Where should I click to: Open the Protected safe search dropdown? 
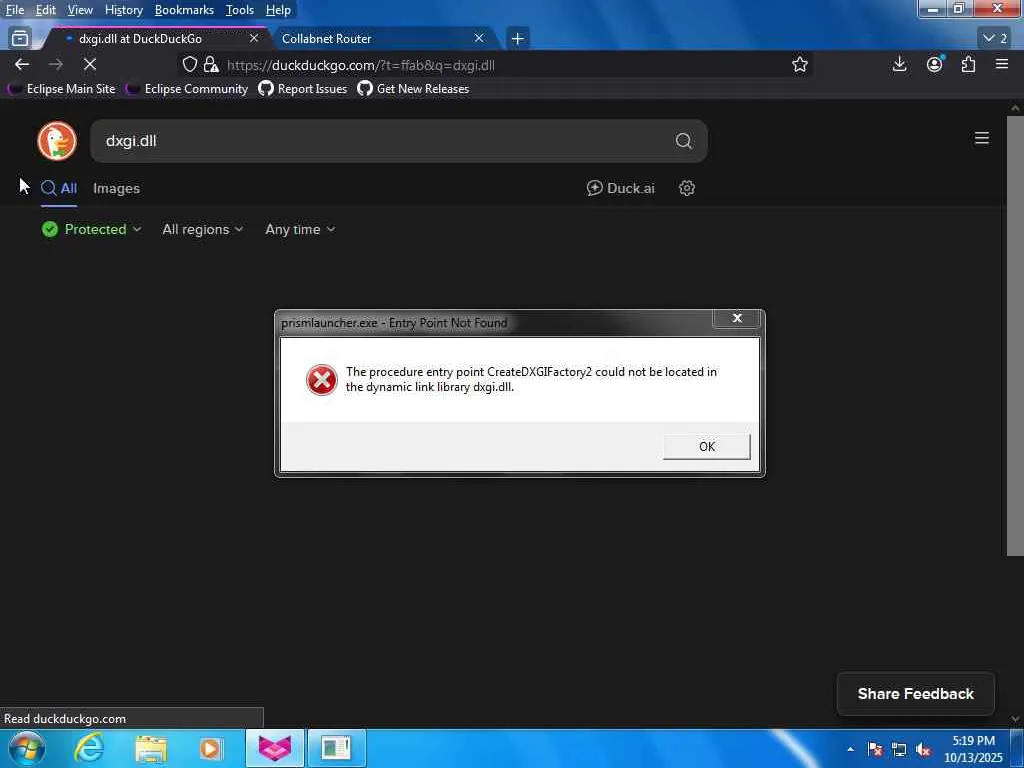click(91, 229)
